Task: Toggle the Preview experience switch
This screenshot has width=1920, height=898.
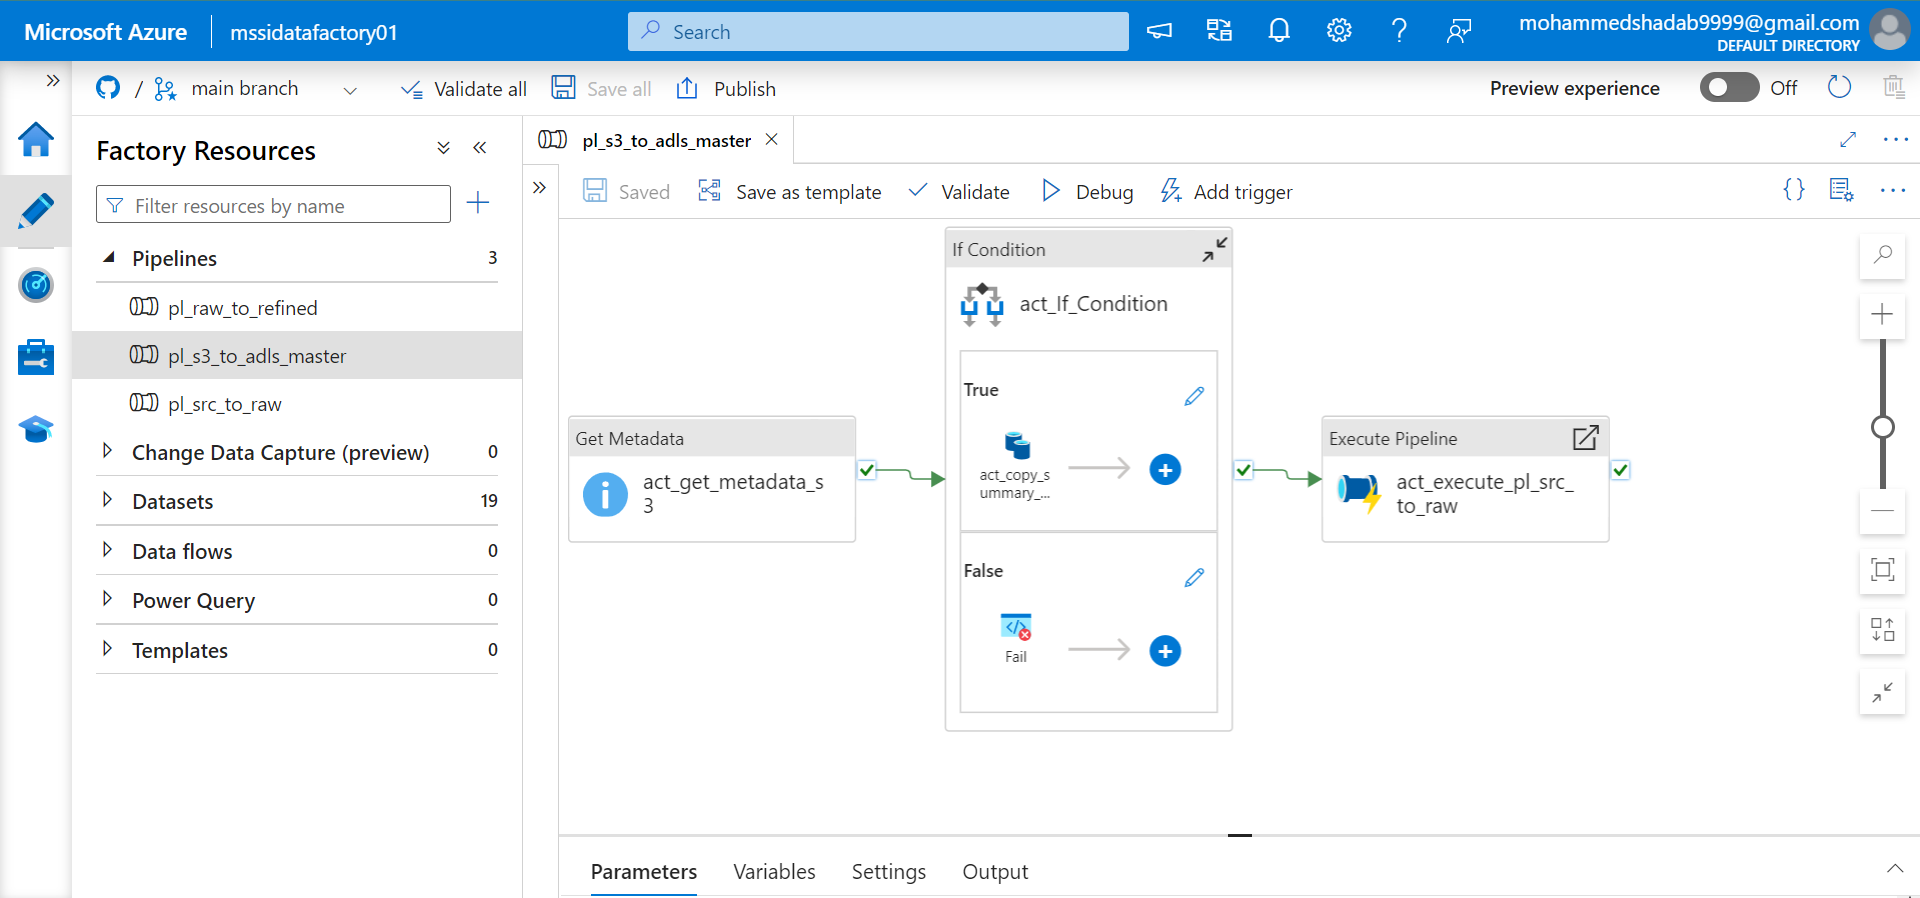Action: pos(1729,87)
